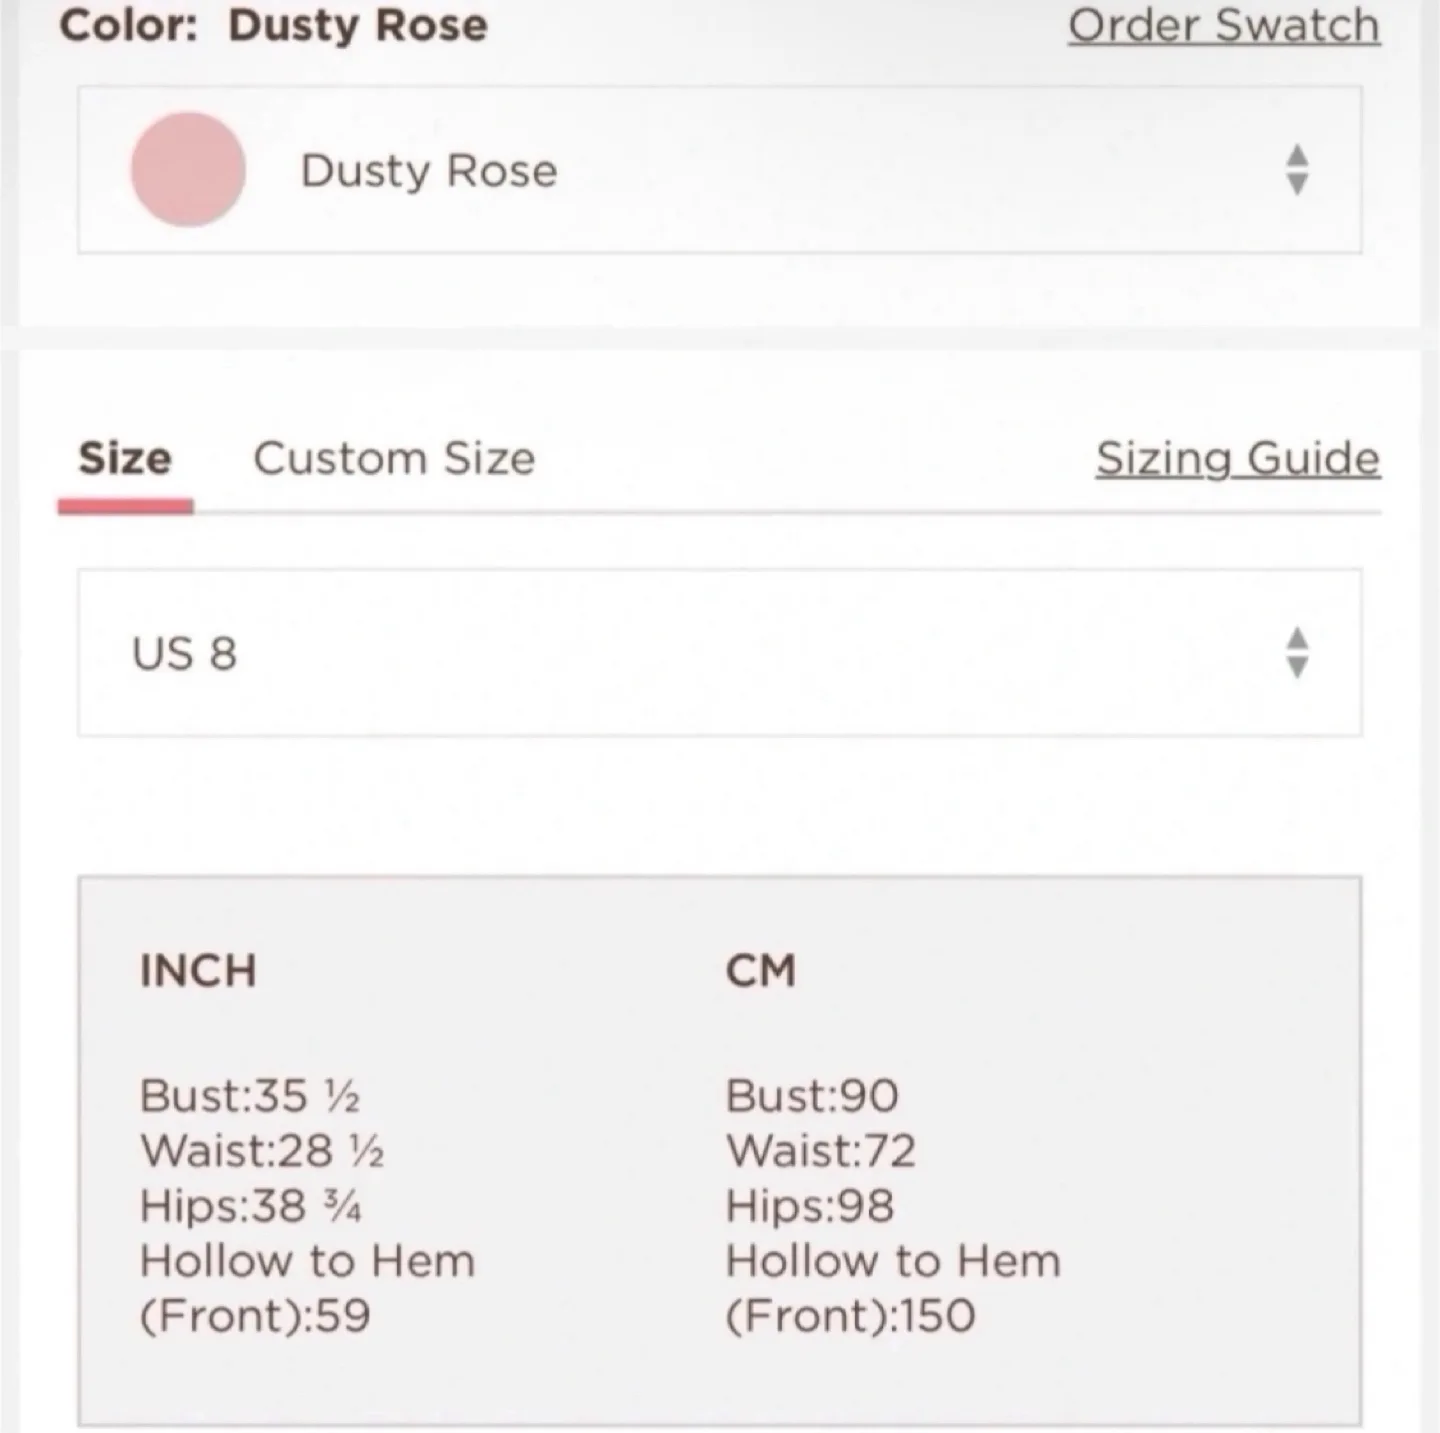Image resolution: width=1440 pixels, height=1433 pixels.
Task: Expand the Dusty Rose color options
Action: coord(720,170)
